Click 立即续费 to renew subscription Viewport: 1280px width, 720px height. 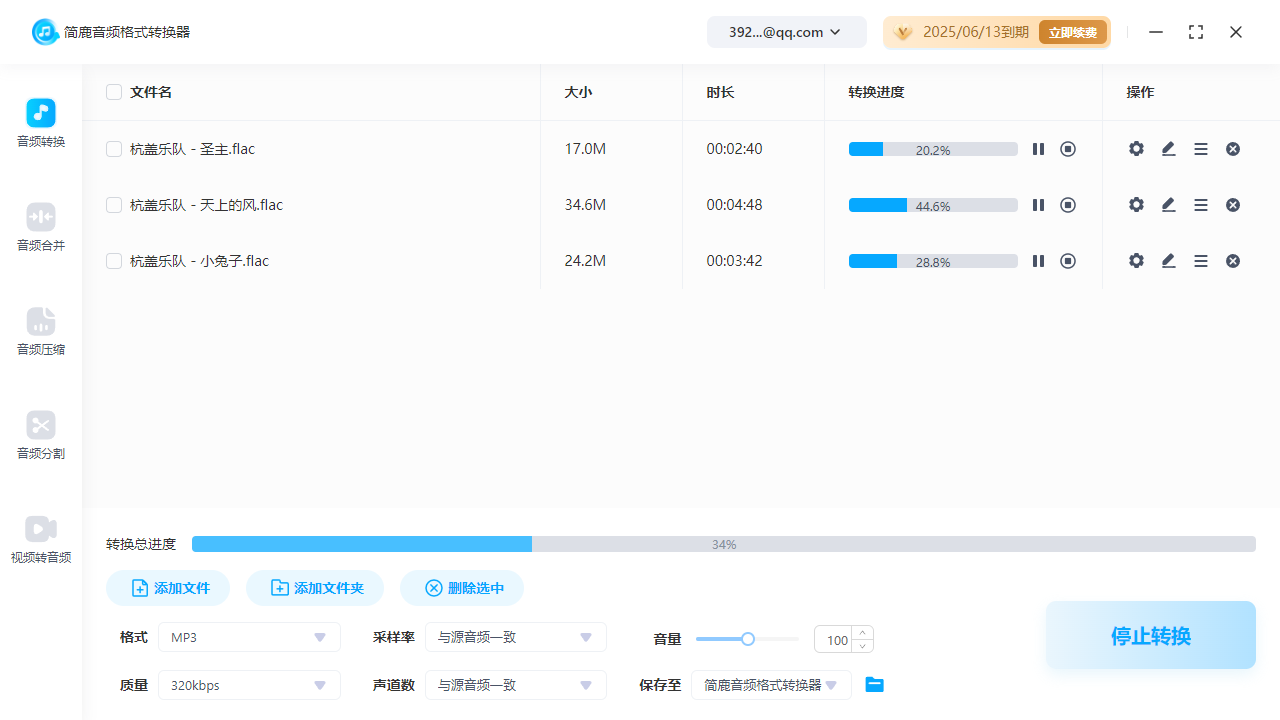pyautogui.click(x=1072, y=31)
